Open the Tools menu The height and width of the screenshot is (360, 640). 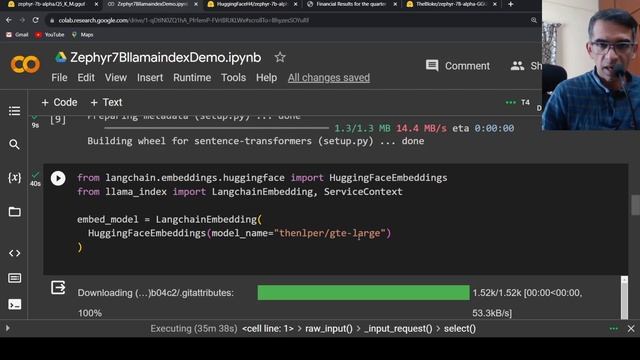(x=233, y=78)
